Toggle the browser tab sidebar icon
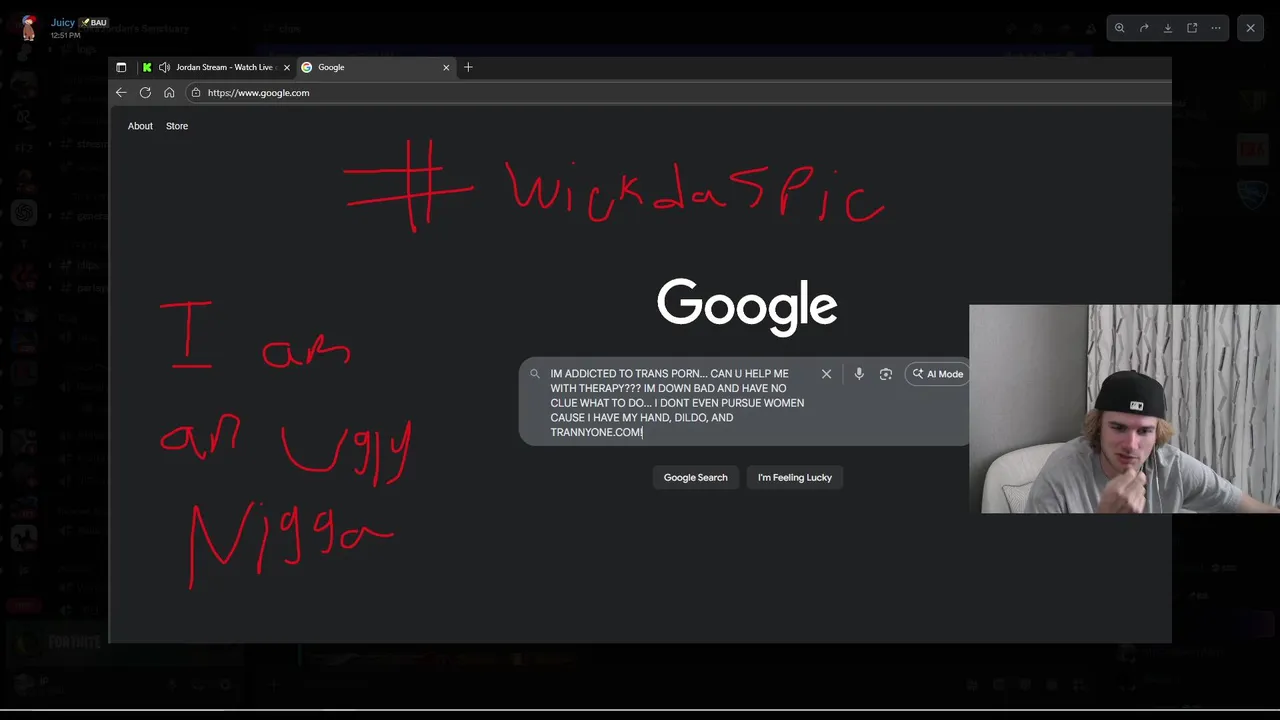The image size is (1280, 720). click(121, 67)
